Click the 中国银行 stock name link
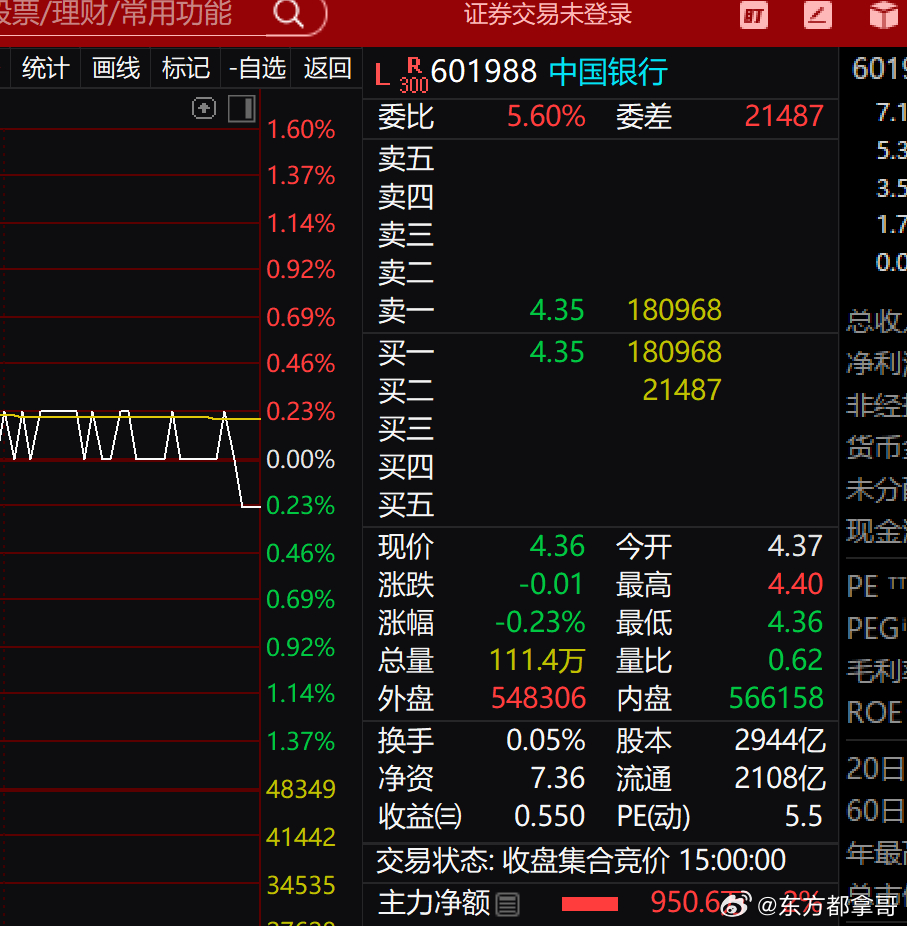Image resolution: width=907 pixels, height=926 pixels. point(608,72)
